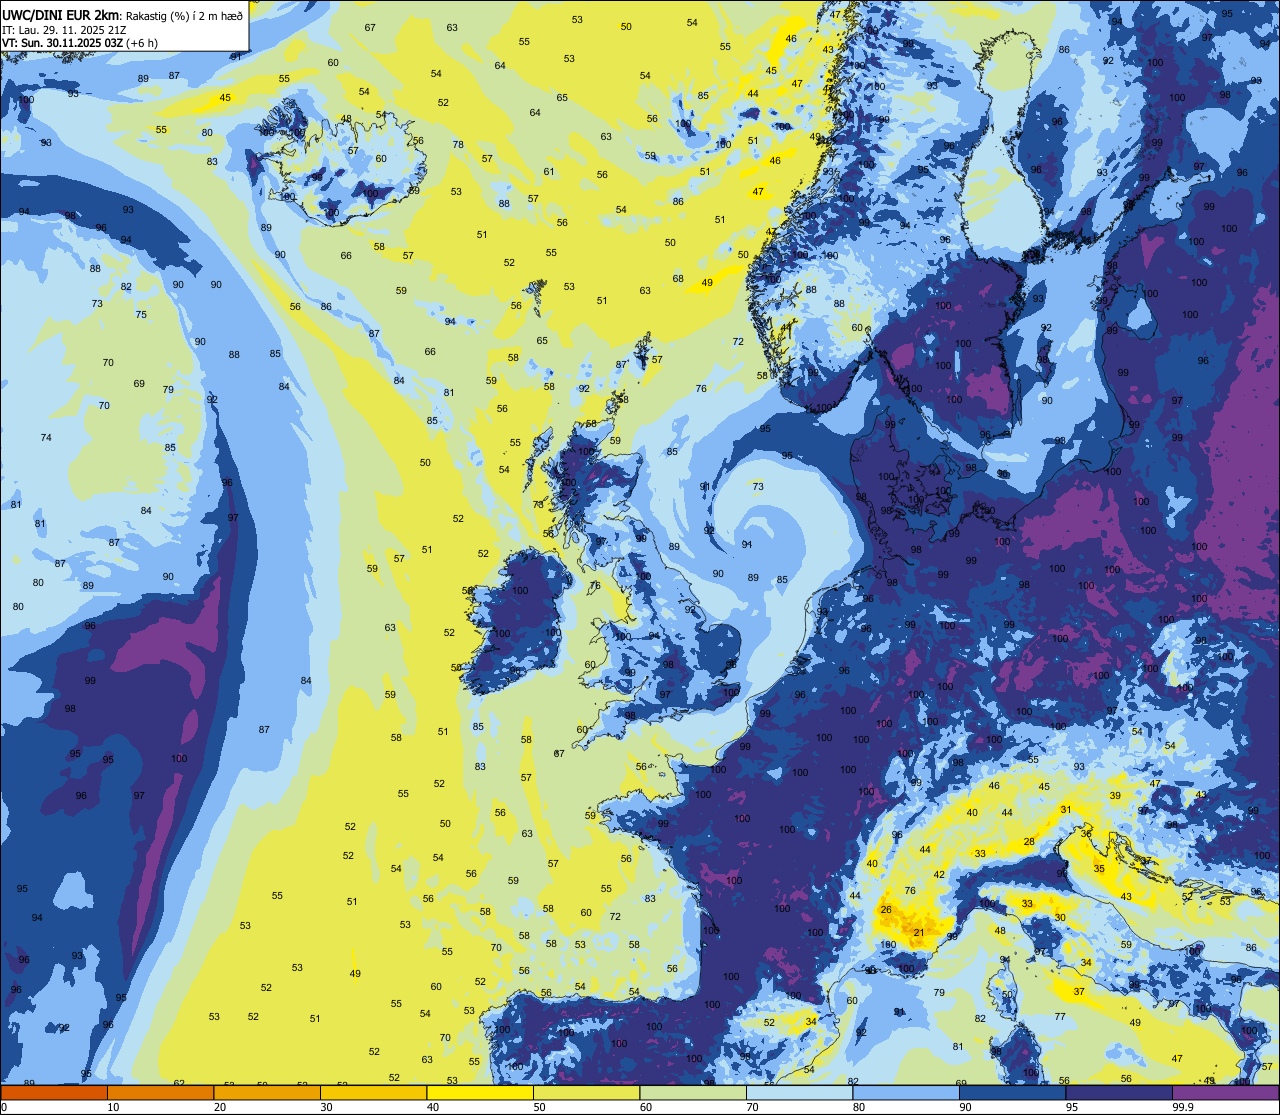The height and width of the screenshot is (1115, 1280).
Task: Click the legend tick label 10
Action: (x=113, y=1107)
